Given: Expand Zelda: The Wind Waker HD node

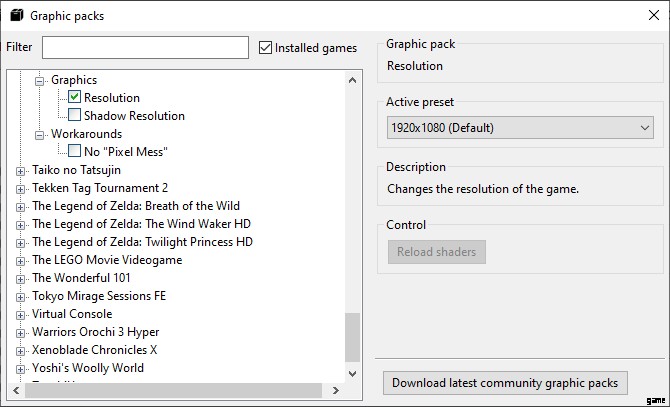Looking at the screenshot, I should tap(20, 225).
